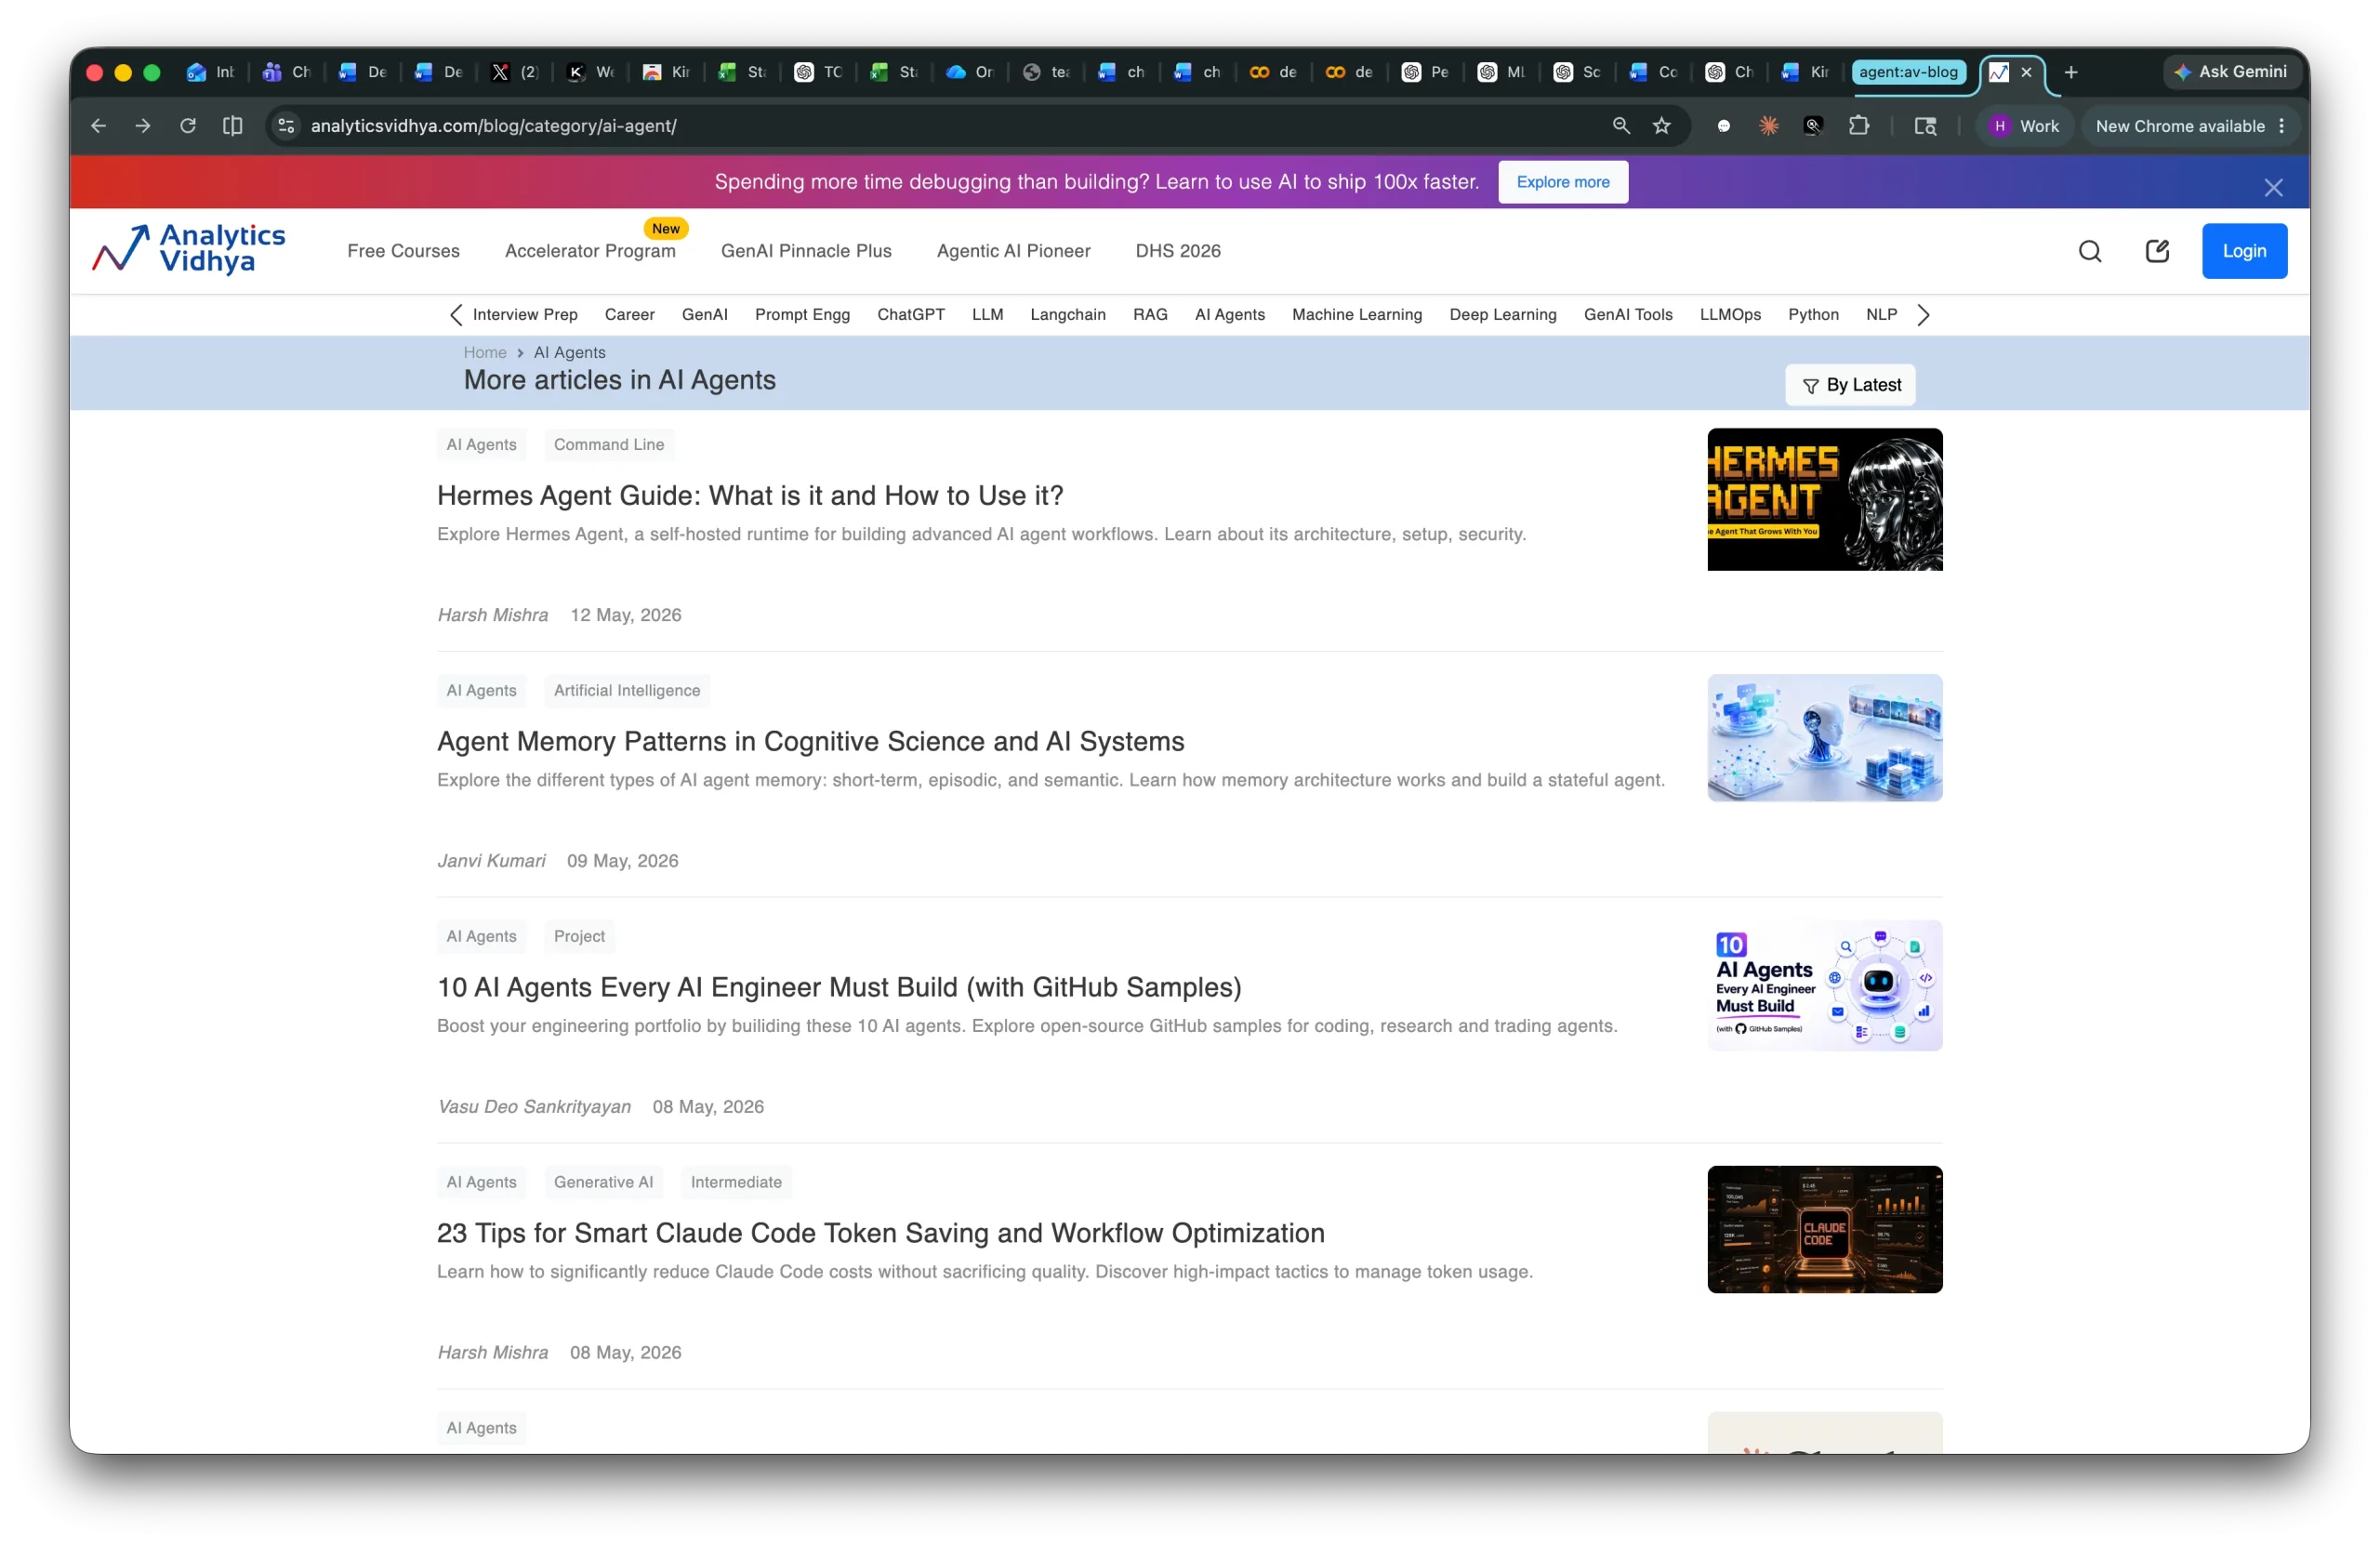Click the Claude Code thumbnail image
This screenshot has height=1546, width=2380.
(1824, 1230)
